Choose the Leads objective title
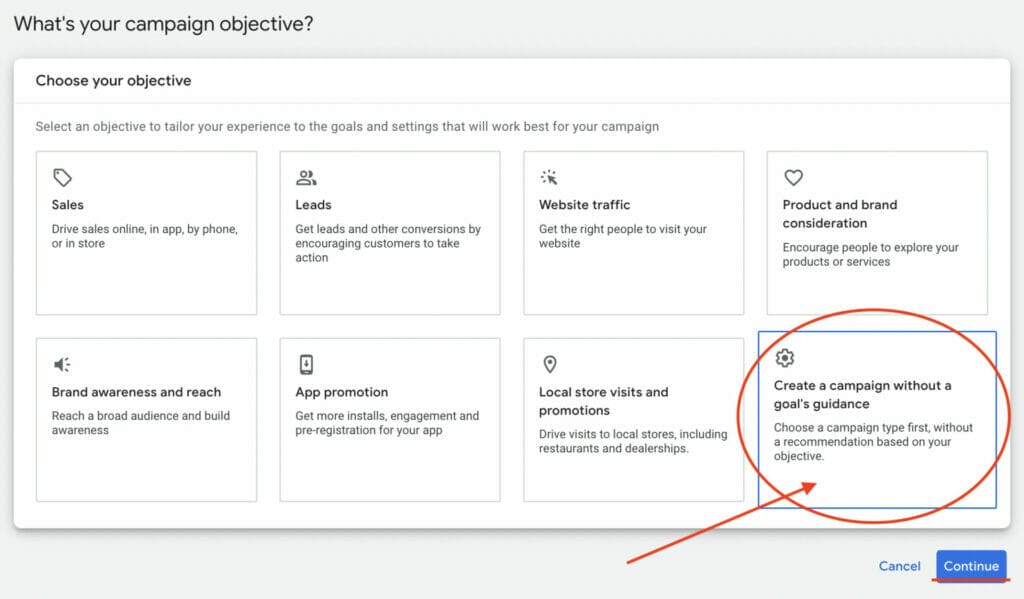 [313, 204]
